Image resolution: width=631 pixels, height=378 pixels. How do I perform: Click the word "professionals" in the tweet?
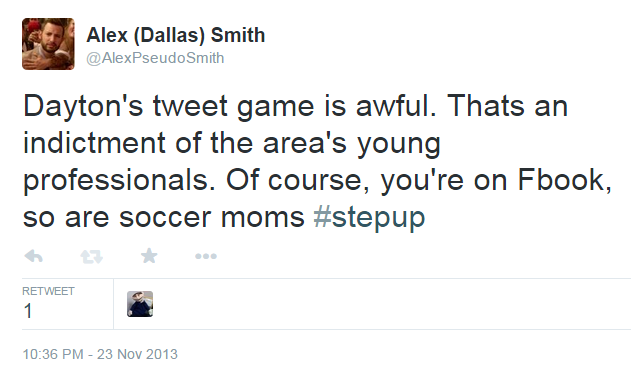point(116,180)
